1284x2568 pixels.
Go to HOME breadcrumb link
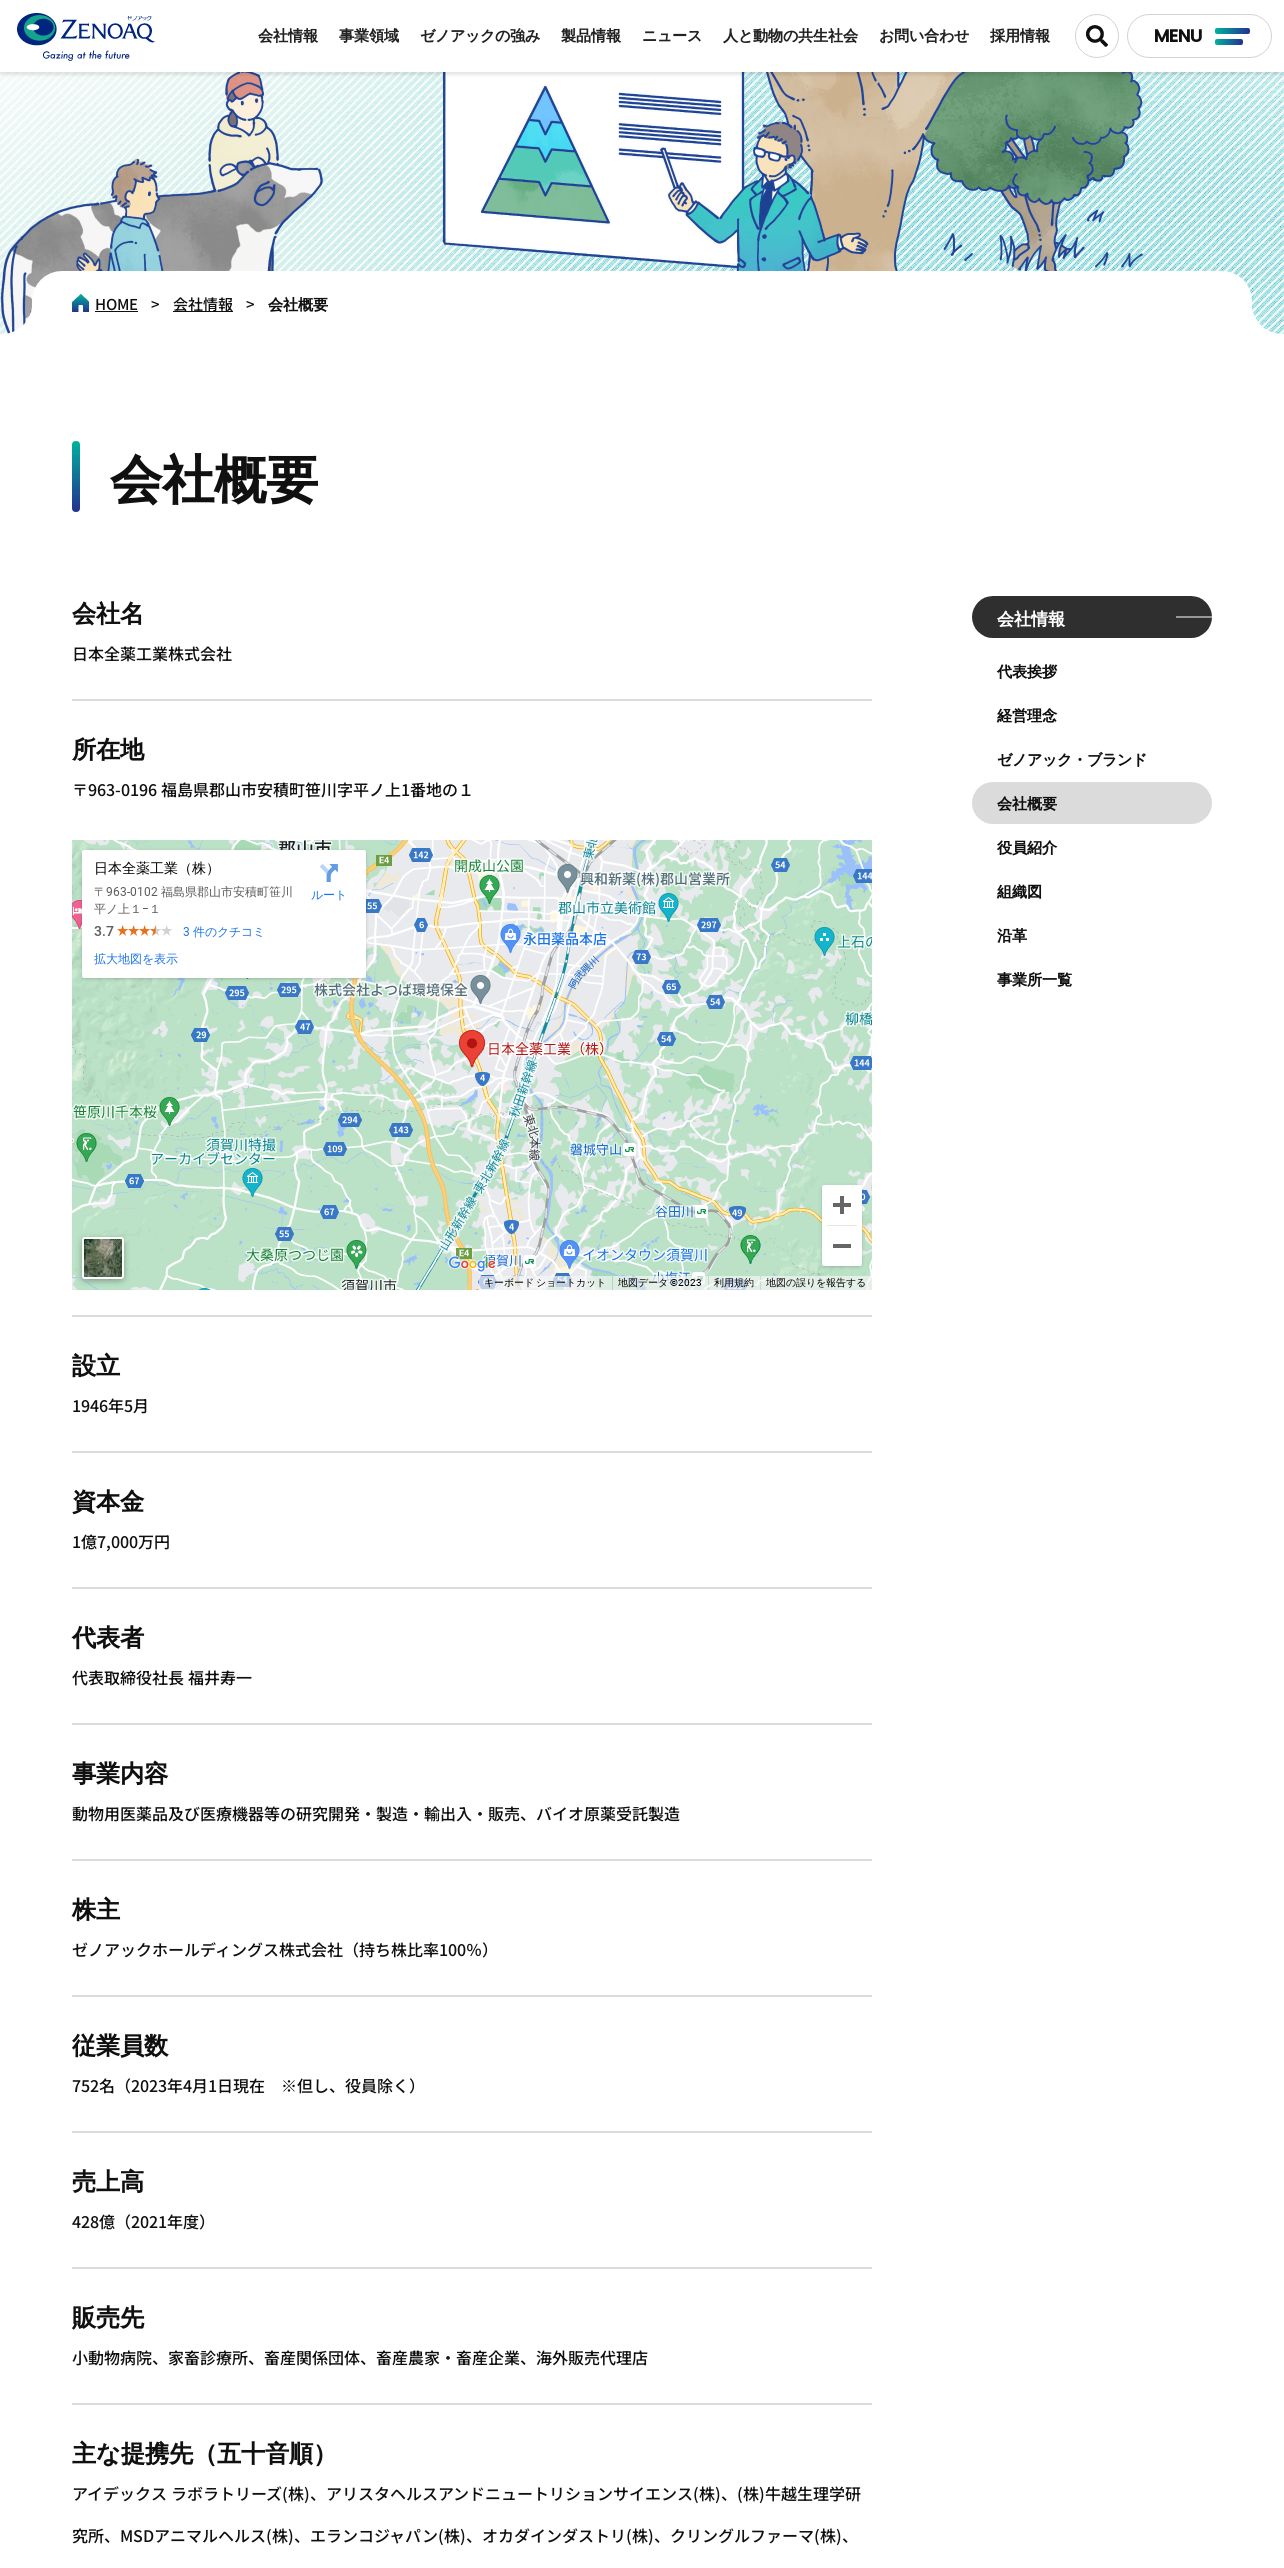tap(116, 304)
